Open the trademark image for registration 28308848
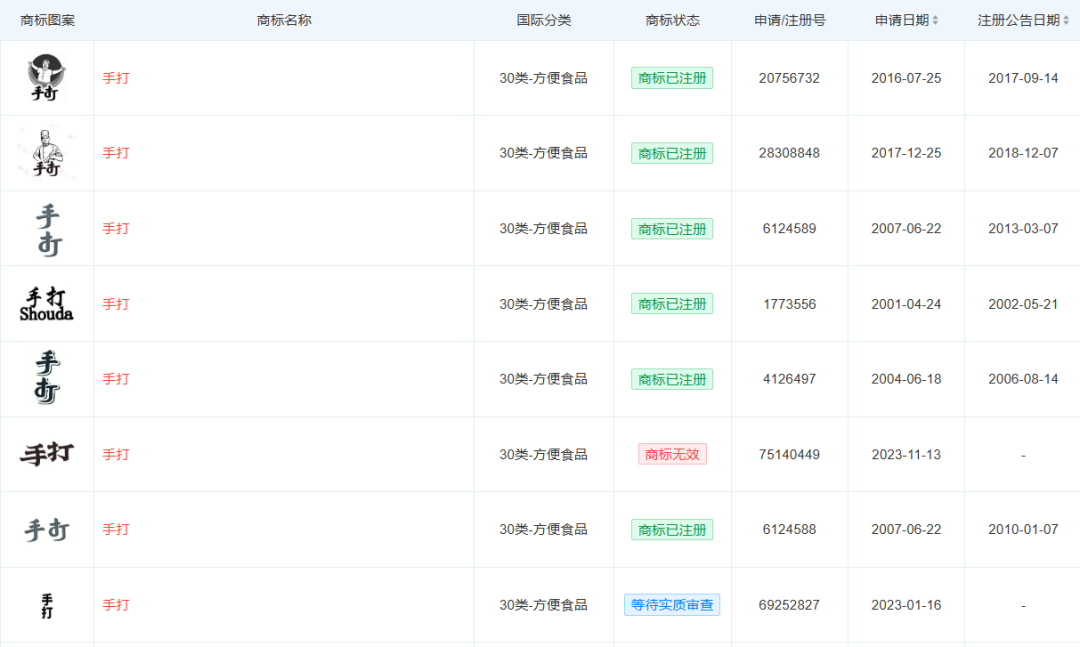1080x647 pixels. tap(46, 153)
